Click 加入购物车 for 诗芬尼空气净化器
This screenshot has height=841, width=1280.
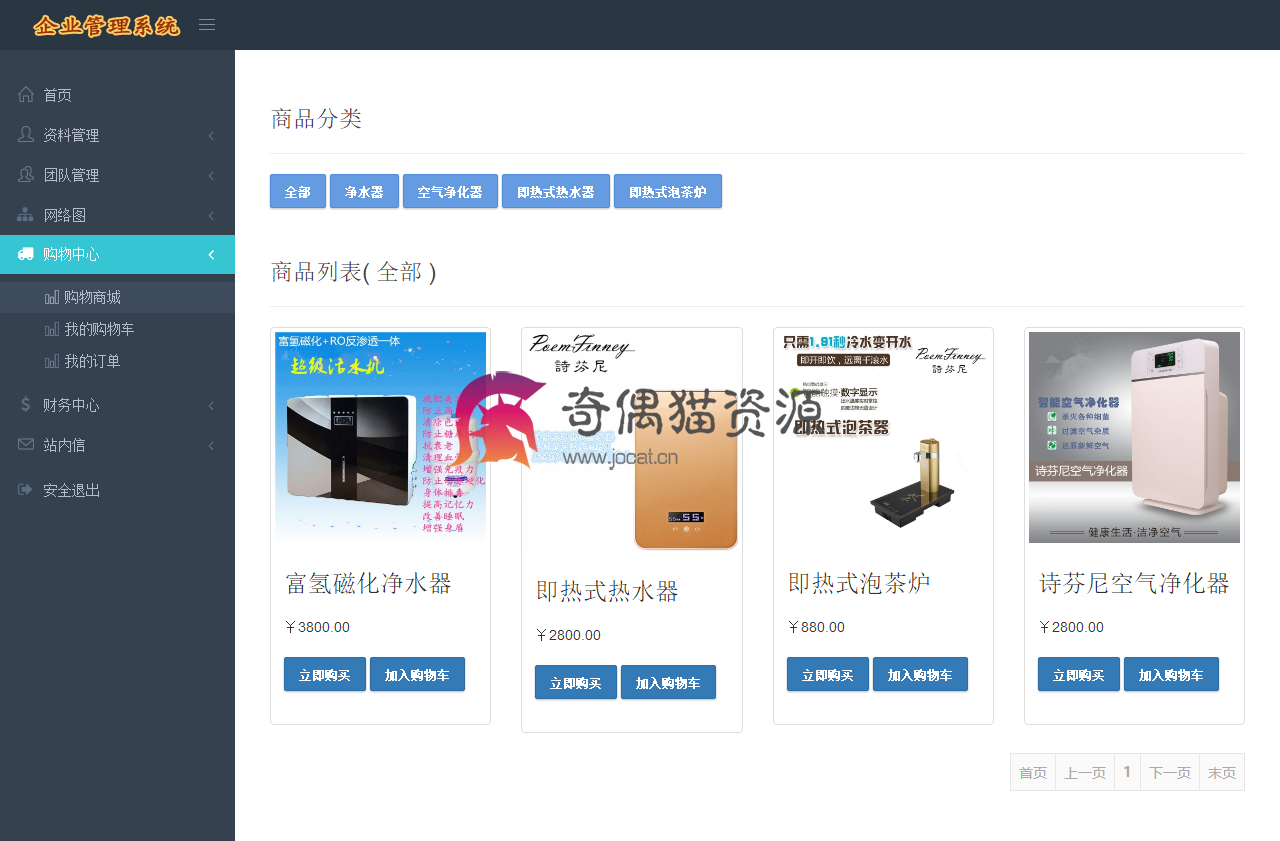click(1171, 674)
